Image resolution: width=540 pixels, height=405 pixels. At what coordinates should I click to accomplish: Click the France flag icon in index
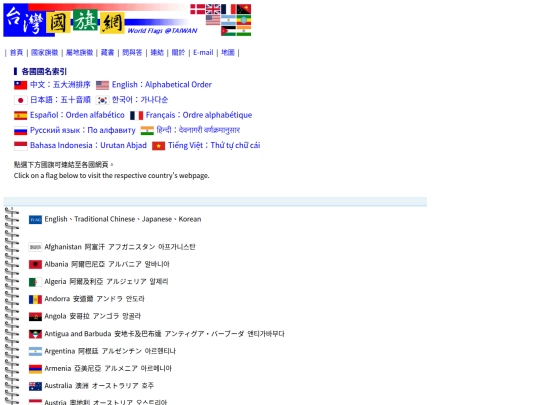coord(136,115)
